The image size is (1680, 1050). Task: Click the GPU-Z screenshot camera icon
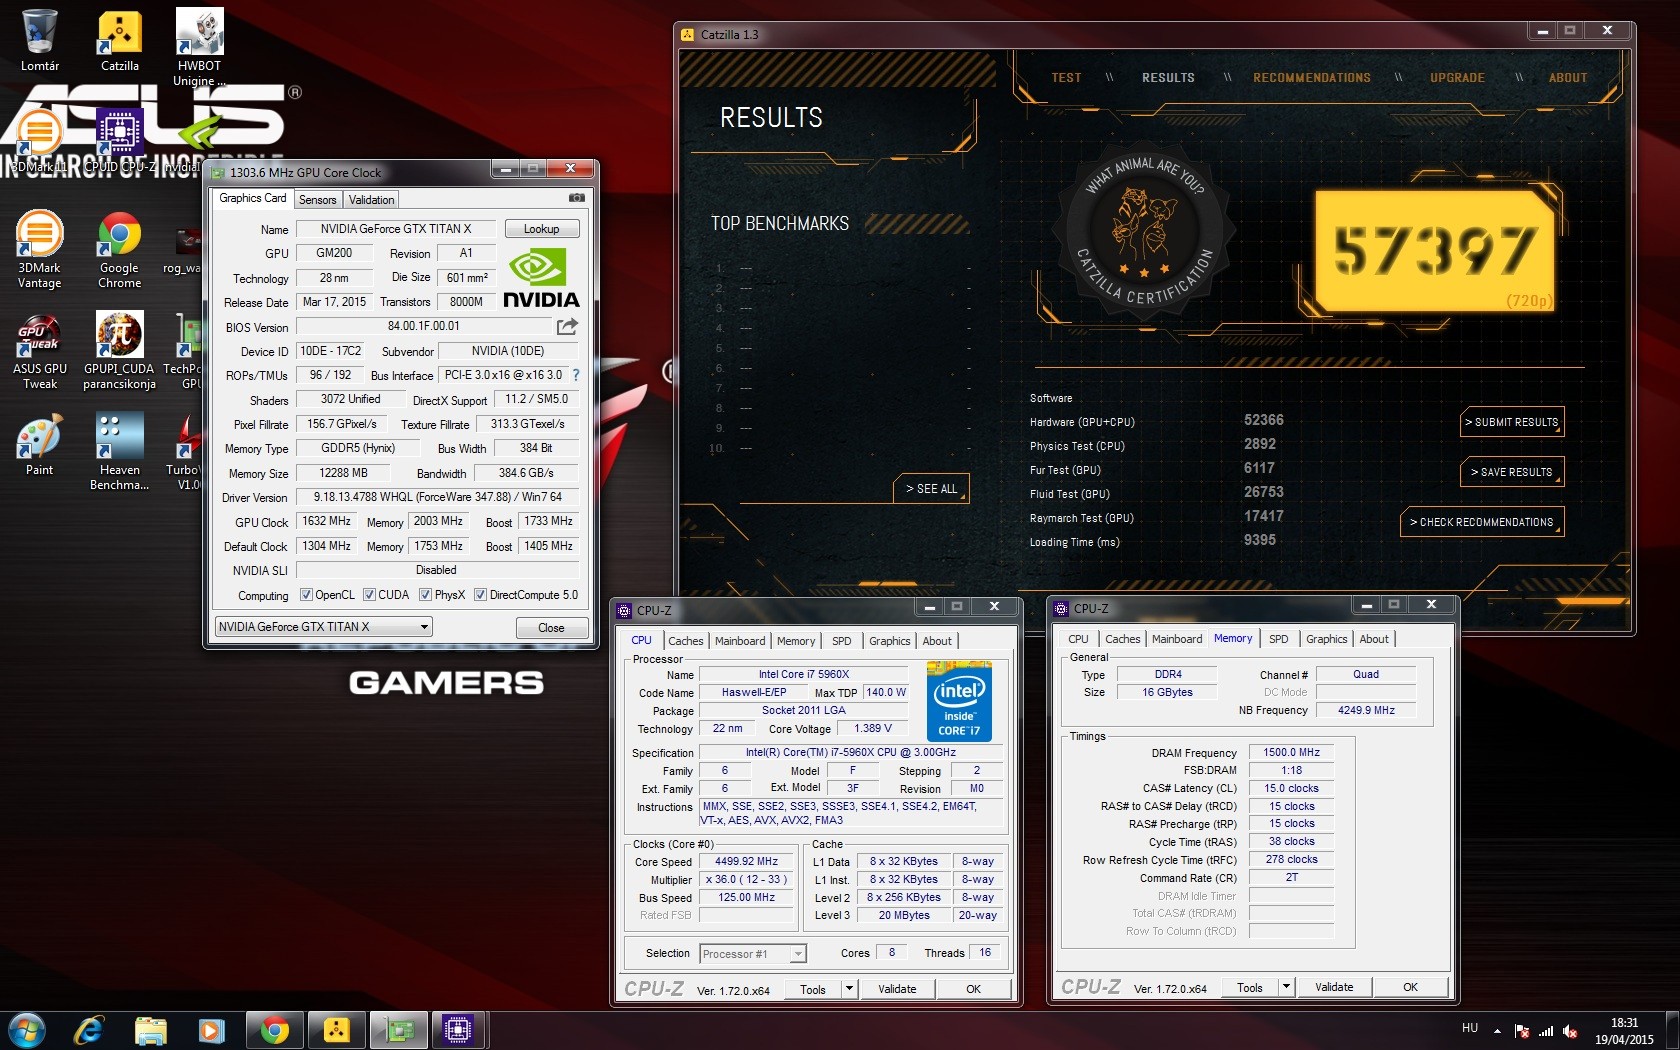click(x=577, y=198)
